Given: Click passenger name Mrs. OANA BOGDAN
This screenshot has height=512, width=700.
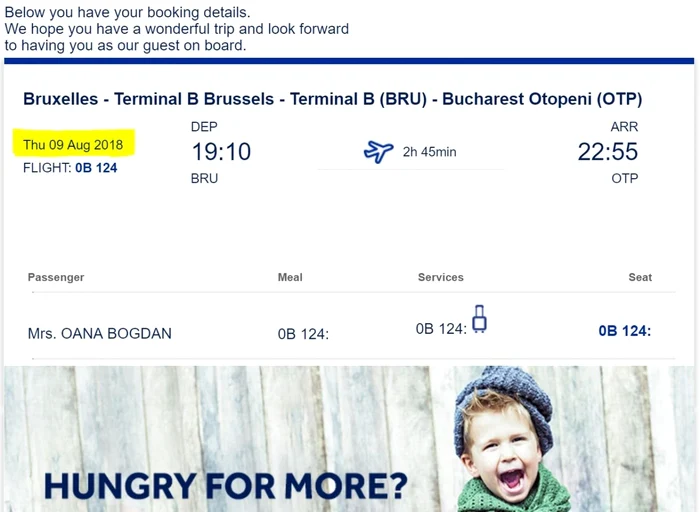Looking at the screenshot, I should [x=100, y=333].
